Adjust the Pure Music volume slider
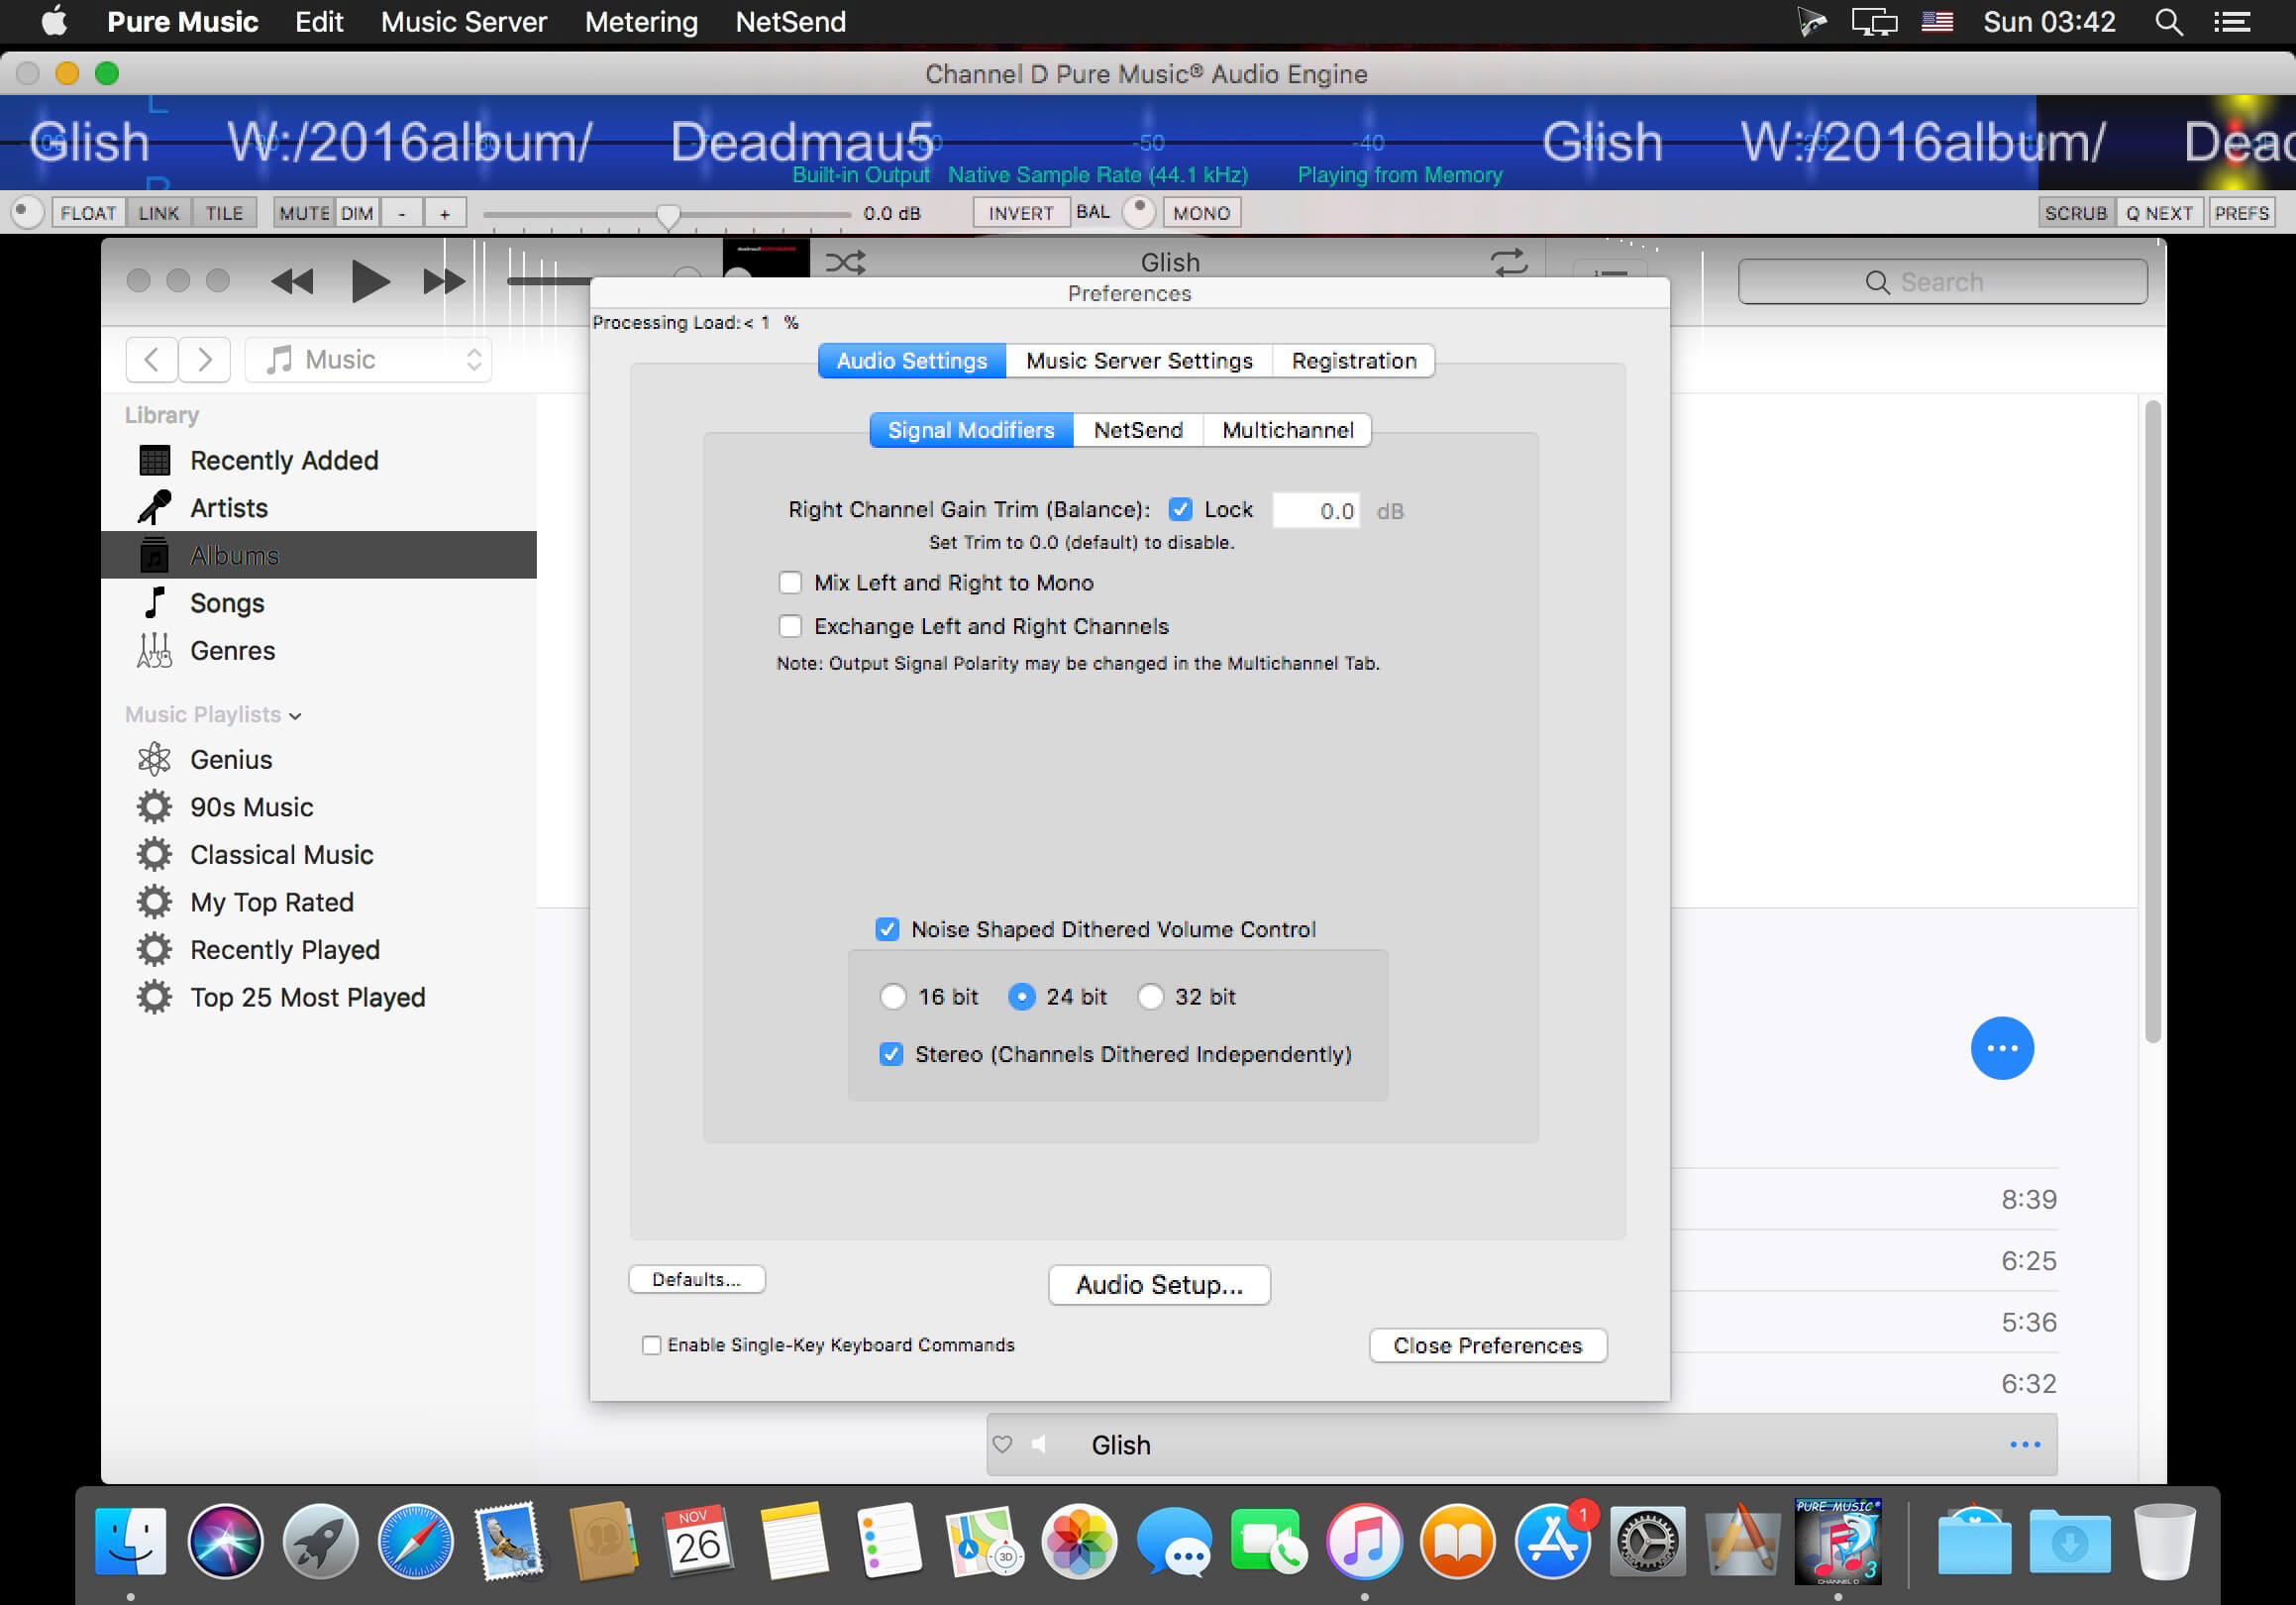Screen dimensions: 2296x1605 click(x=667, y=214)
